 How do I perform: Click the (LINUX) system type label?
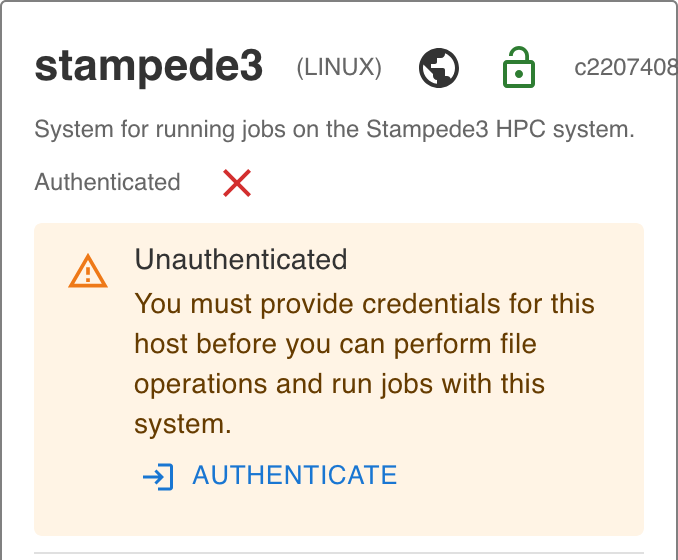pos(339,68)
